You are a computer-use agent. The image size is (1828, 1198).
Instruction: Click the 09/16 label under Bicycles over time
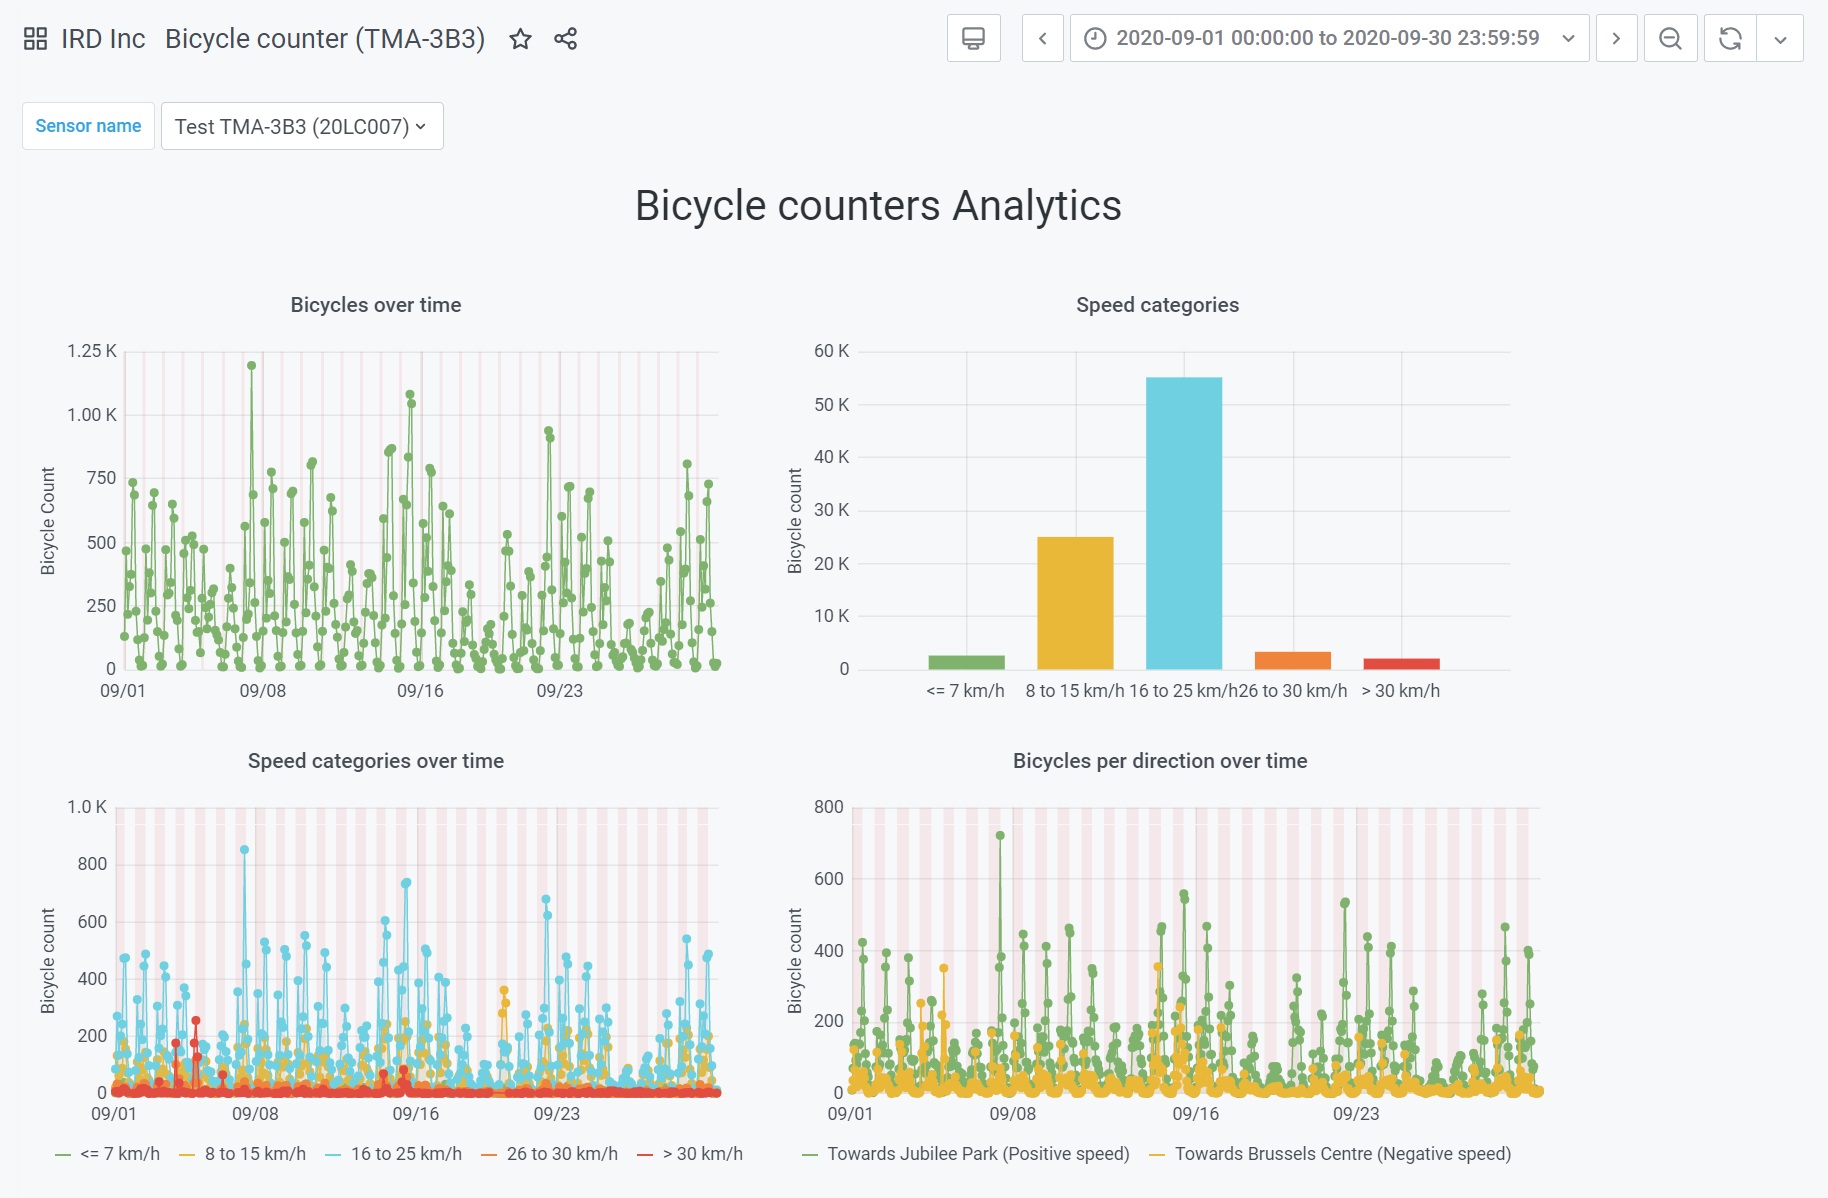[420, 691]
